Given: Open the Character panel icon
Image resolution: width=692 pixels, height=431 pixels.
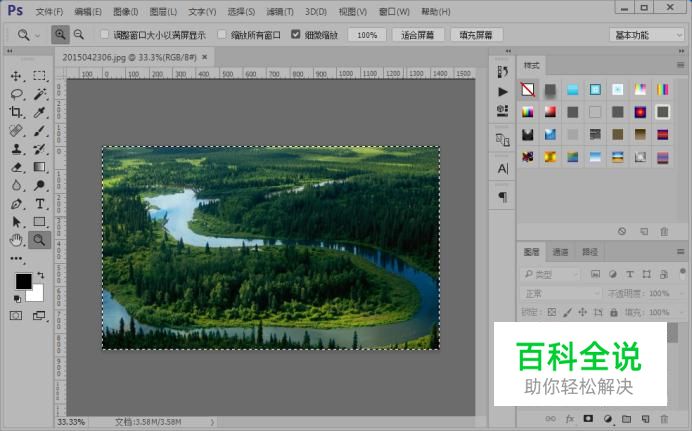Looking at the screenshot, I should click(502, 169).
